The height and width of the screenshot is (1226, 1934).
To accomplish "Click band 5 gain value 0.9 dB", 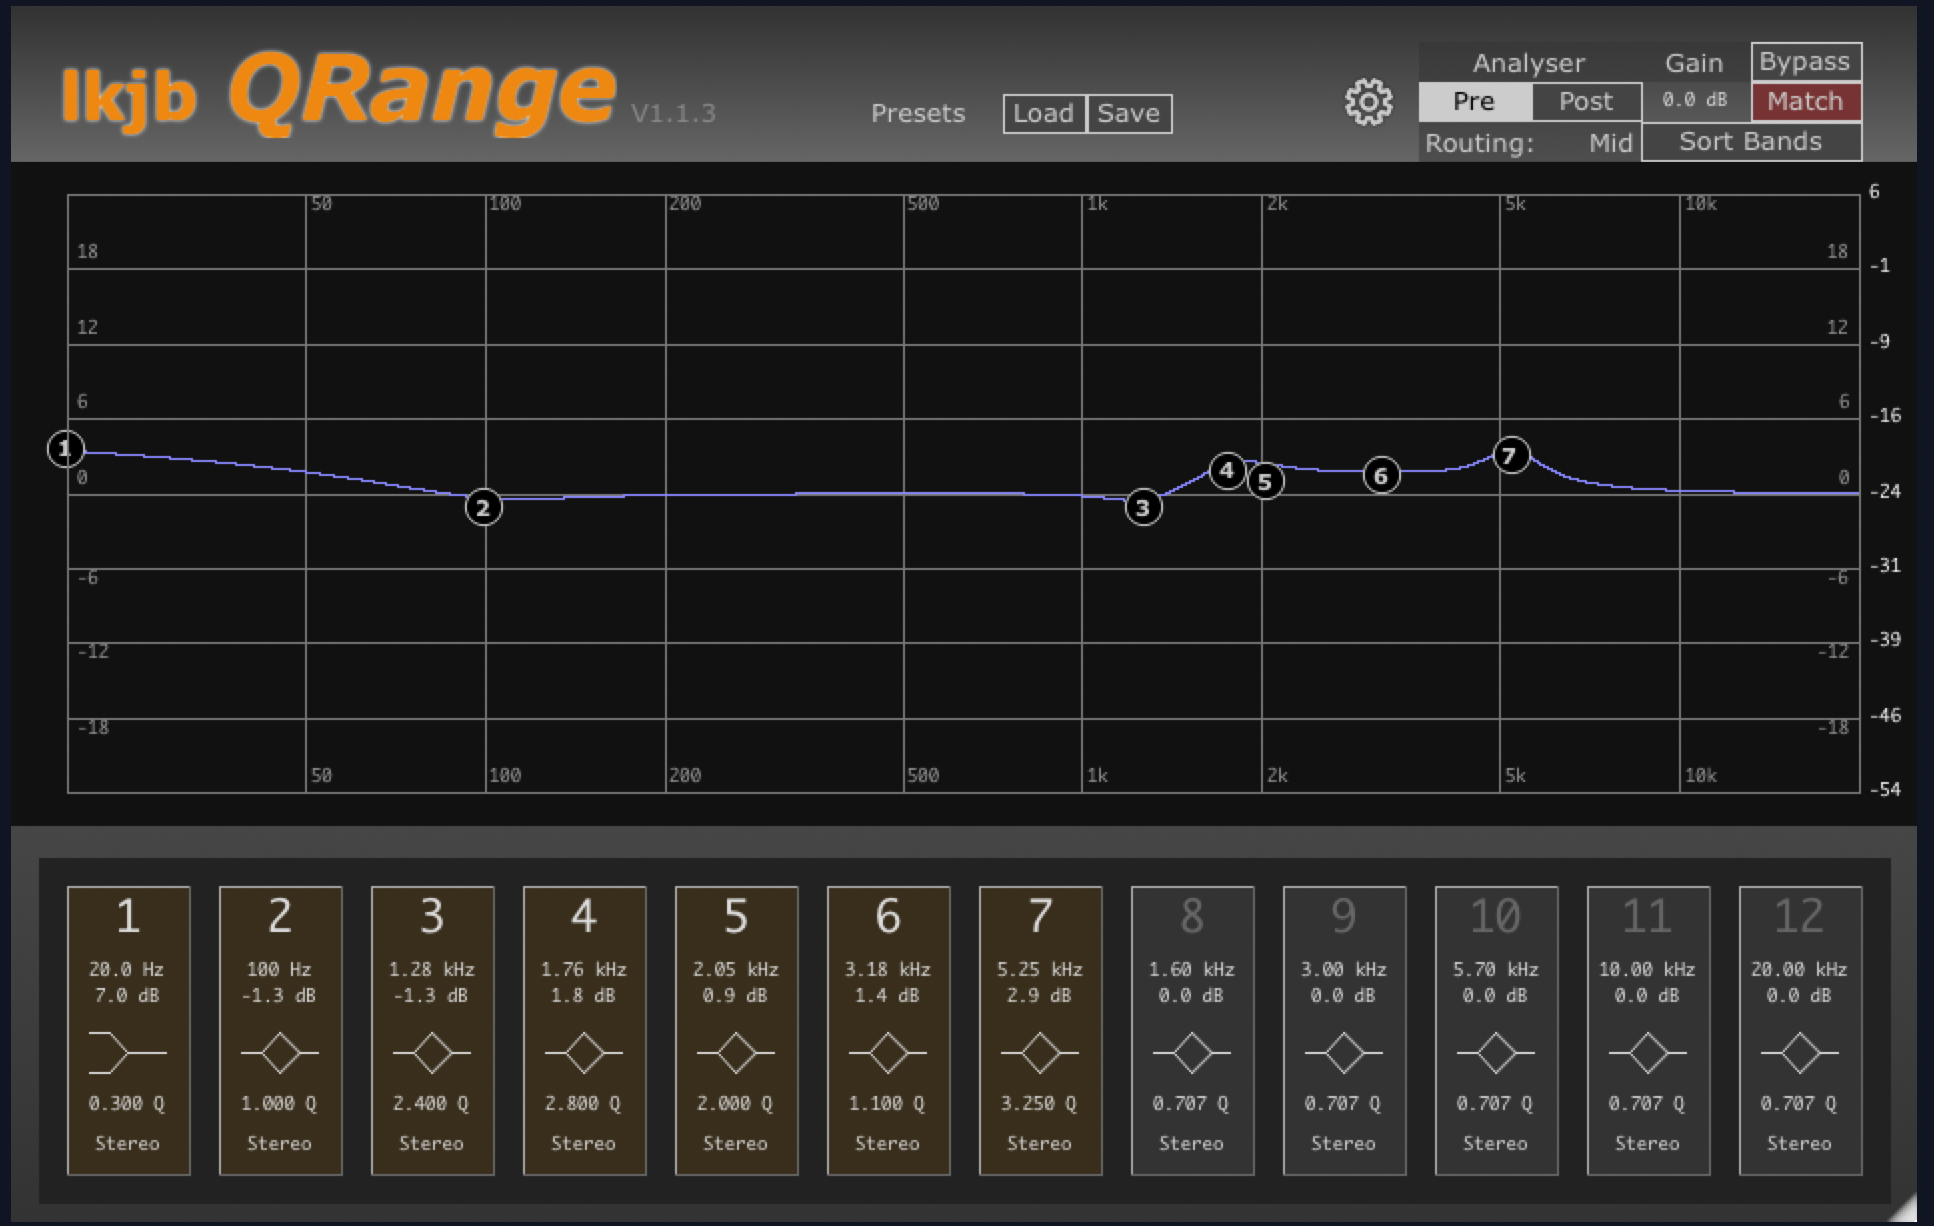I will (x=736, y=995).
